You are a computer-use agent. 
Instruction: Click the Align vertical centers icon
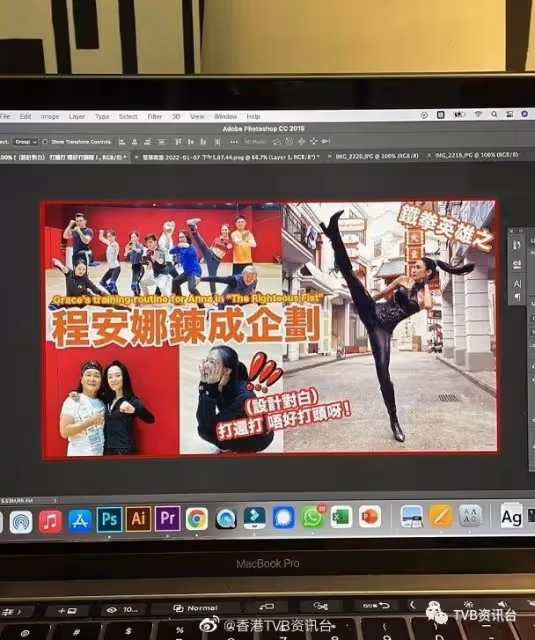coord(191,142)
